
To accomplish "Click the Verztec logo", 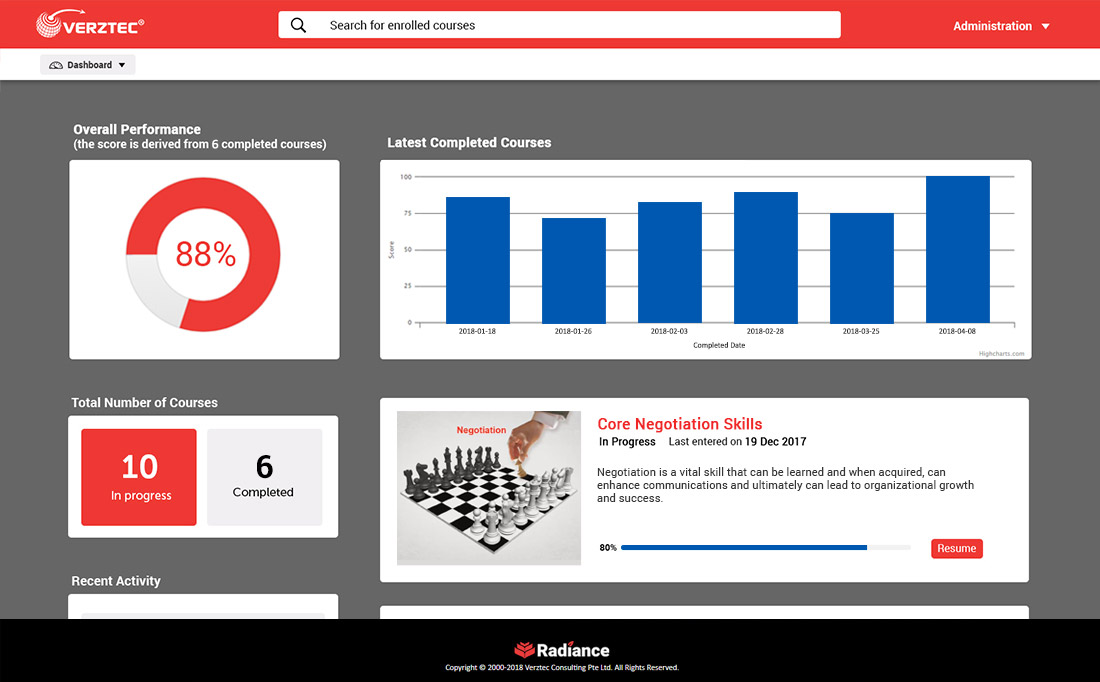I will click(90, 25).
